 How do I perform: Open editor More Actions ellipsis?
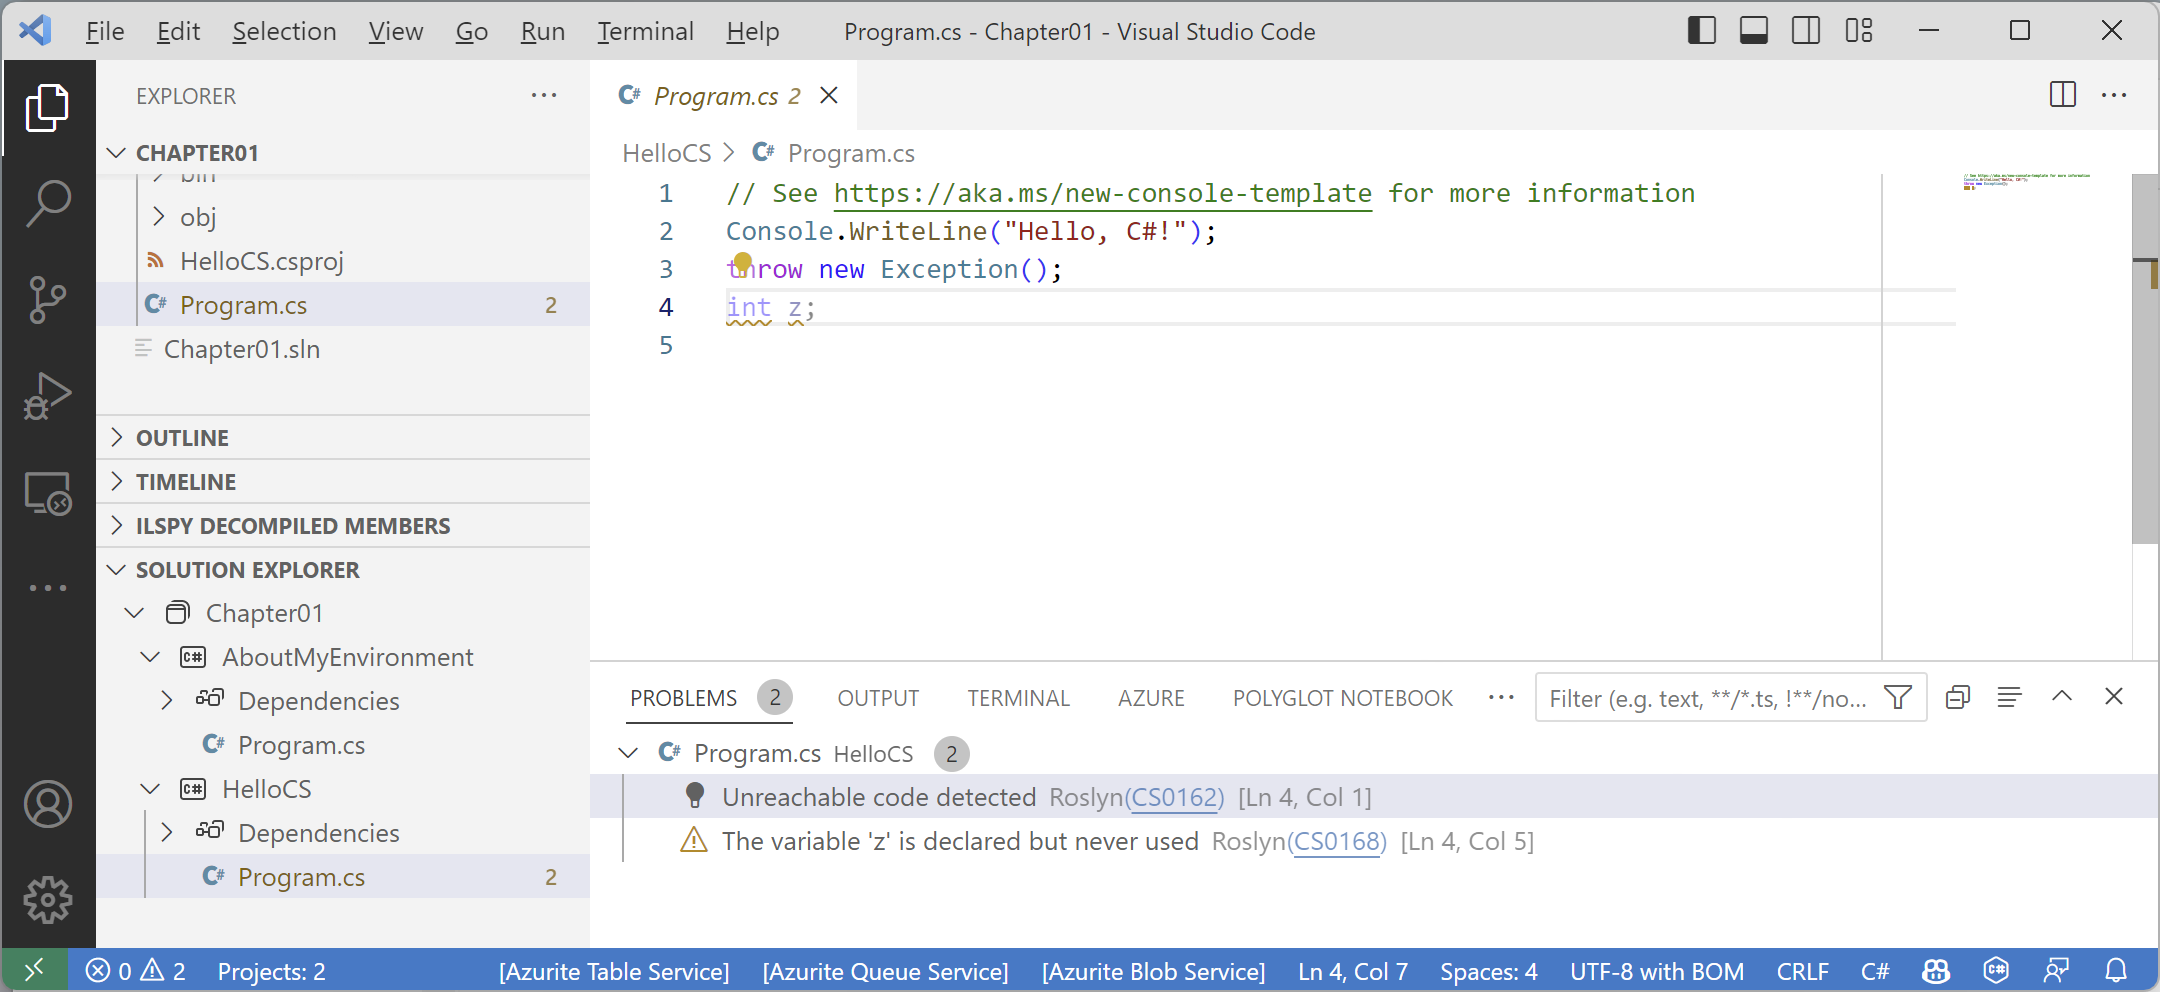[x=2114, y=95]
